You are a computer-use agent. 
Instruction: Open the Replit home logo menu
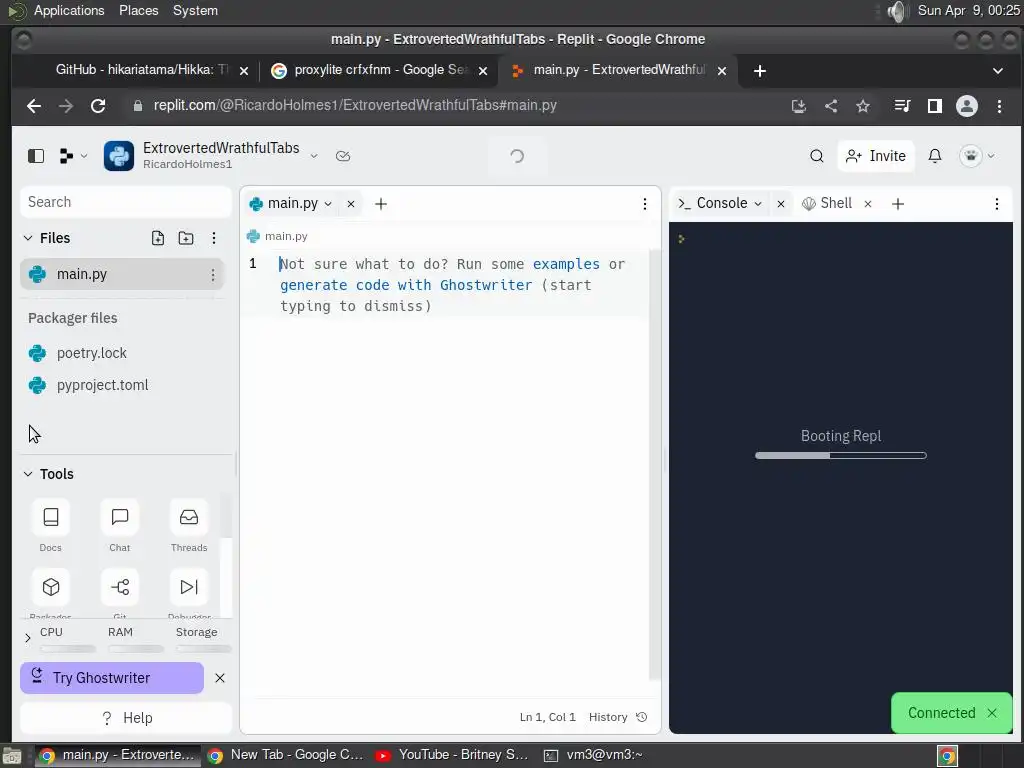coord(72,156)
